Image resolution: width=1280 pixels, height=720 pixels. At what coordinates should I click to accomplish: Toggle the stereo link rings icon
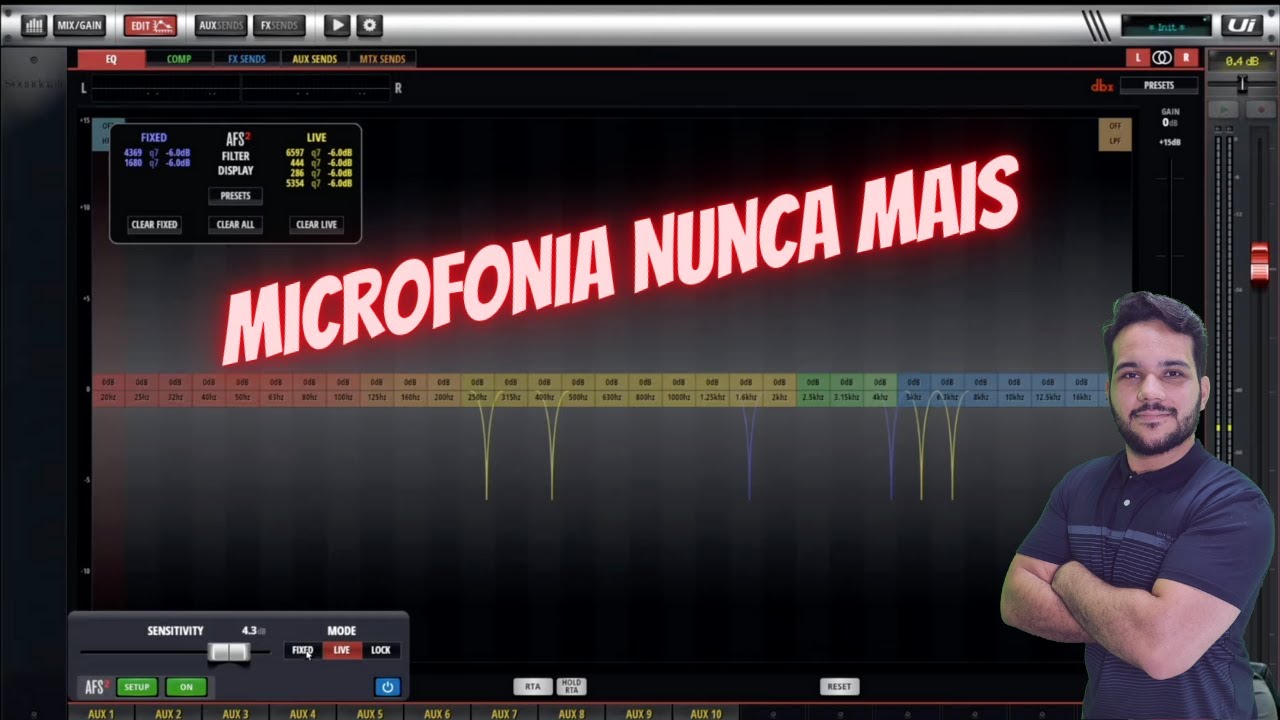pyautogui.click(x=1161, y=58)
